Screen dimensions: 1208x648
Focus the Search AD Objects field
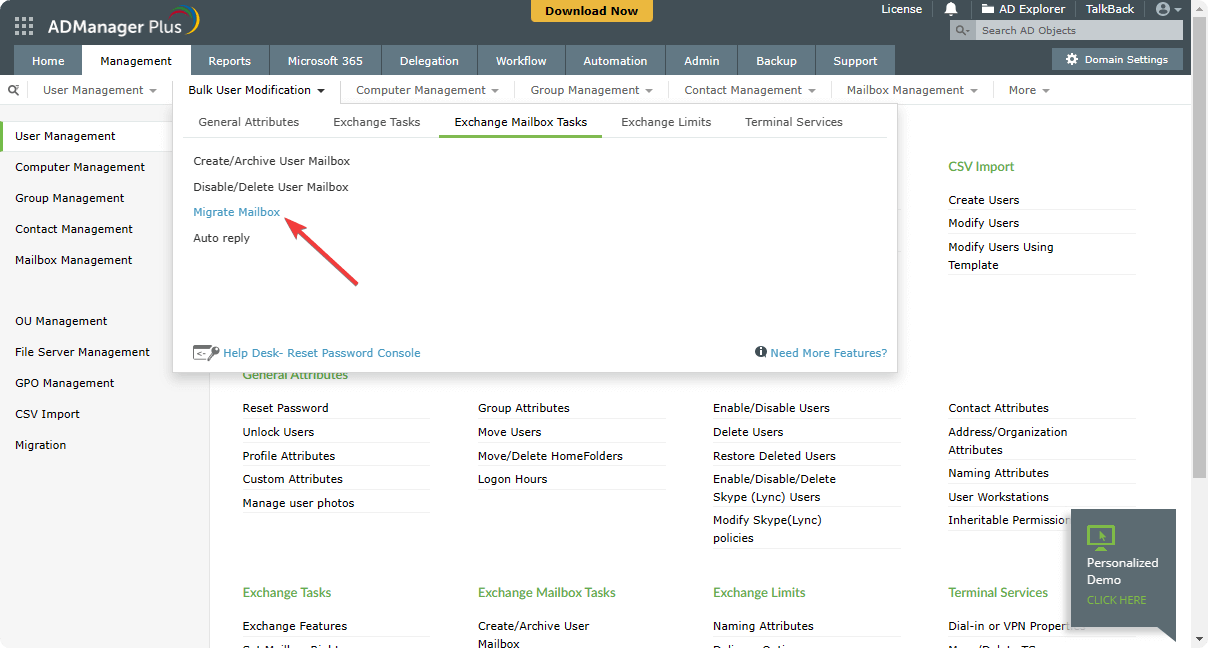point(1078,31)
